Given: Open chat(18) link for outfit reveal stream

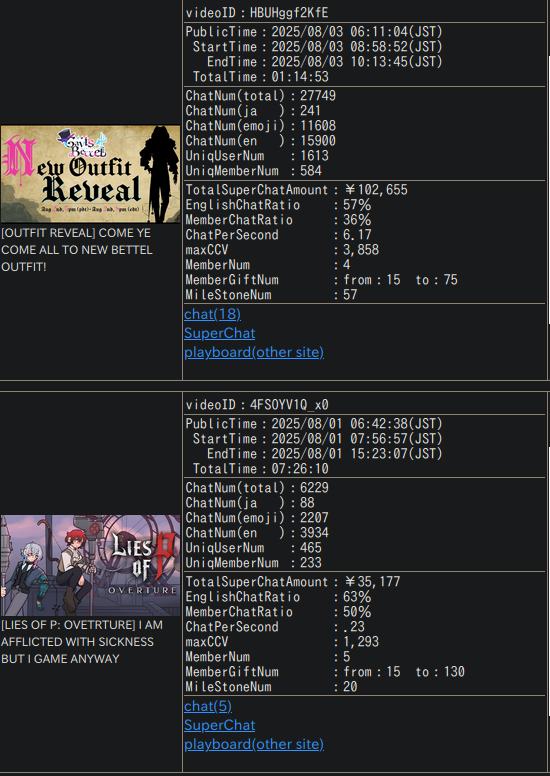Looking at the screenshot, I should point(212,314).
